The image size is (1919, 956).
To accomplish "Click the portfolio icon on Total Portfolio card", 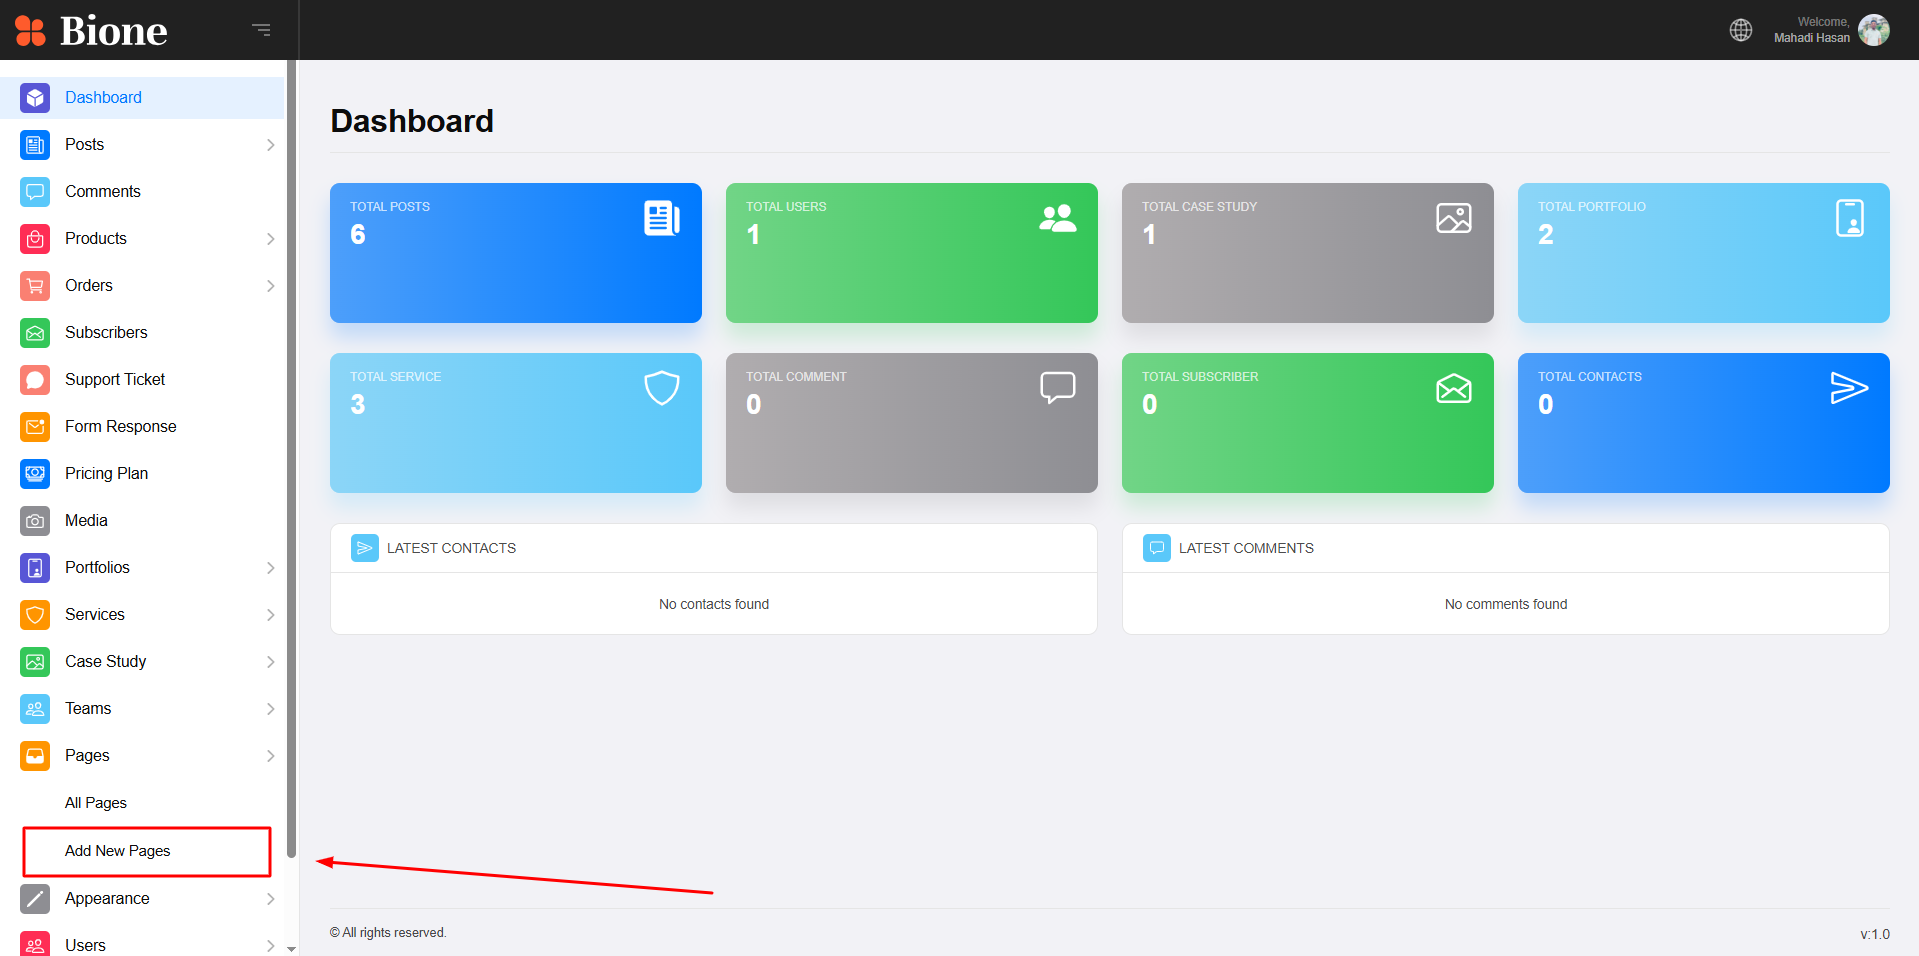I will [1850, 218].
